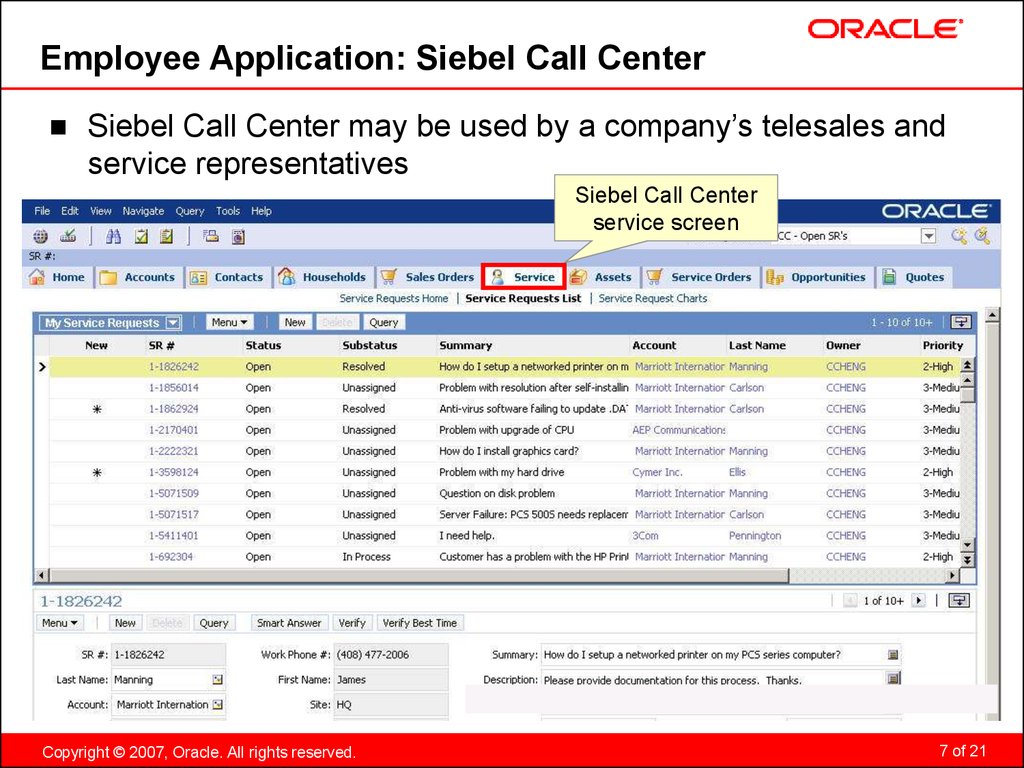Click Query in the list applet
Screen dimensions: 1024x768
(x=383, y=322)
